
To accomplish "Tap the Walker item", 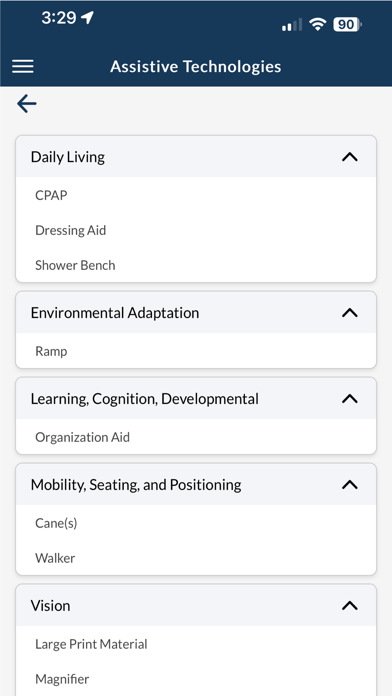I will pyautogui.click(x=196, y=558).
